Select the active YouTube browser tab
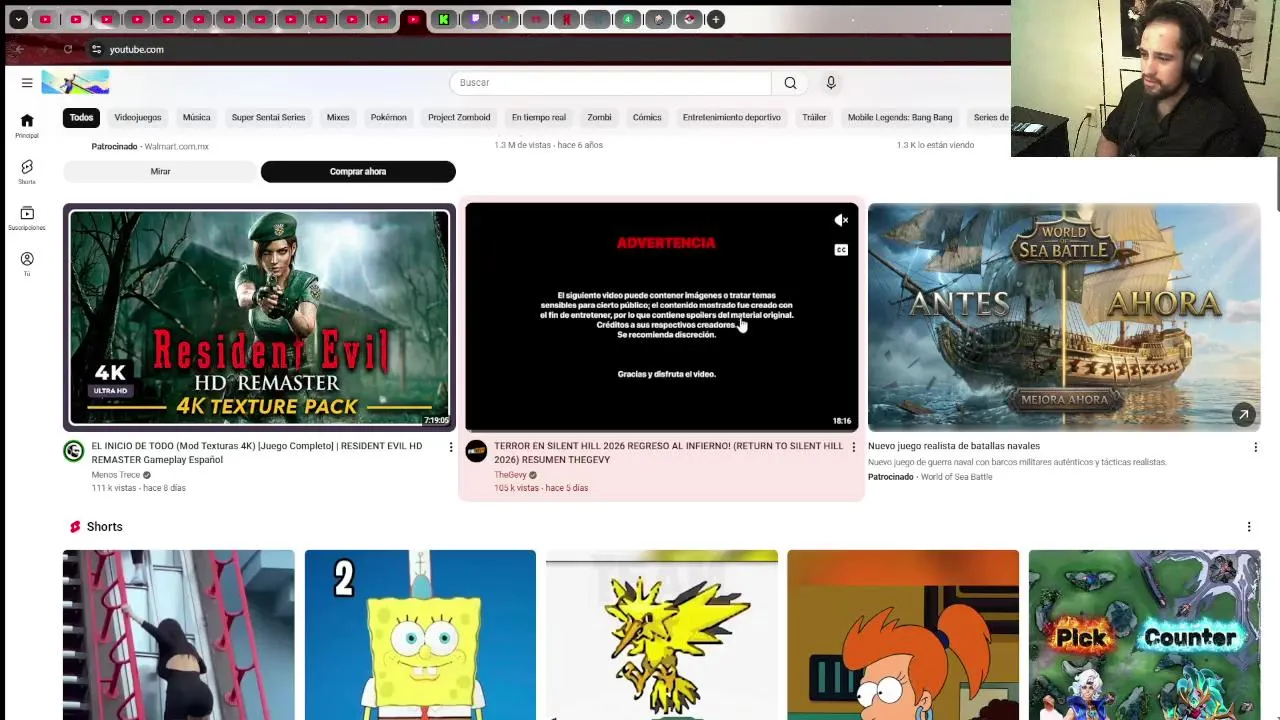 coord(413,19)
